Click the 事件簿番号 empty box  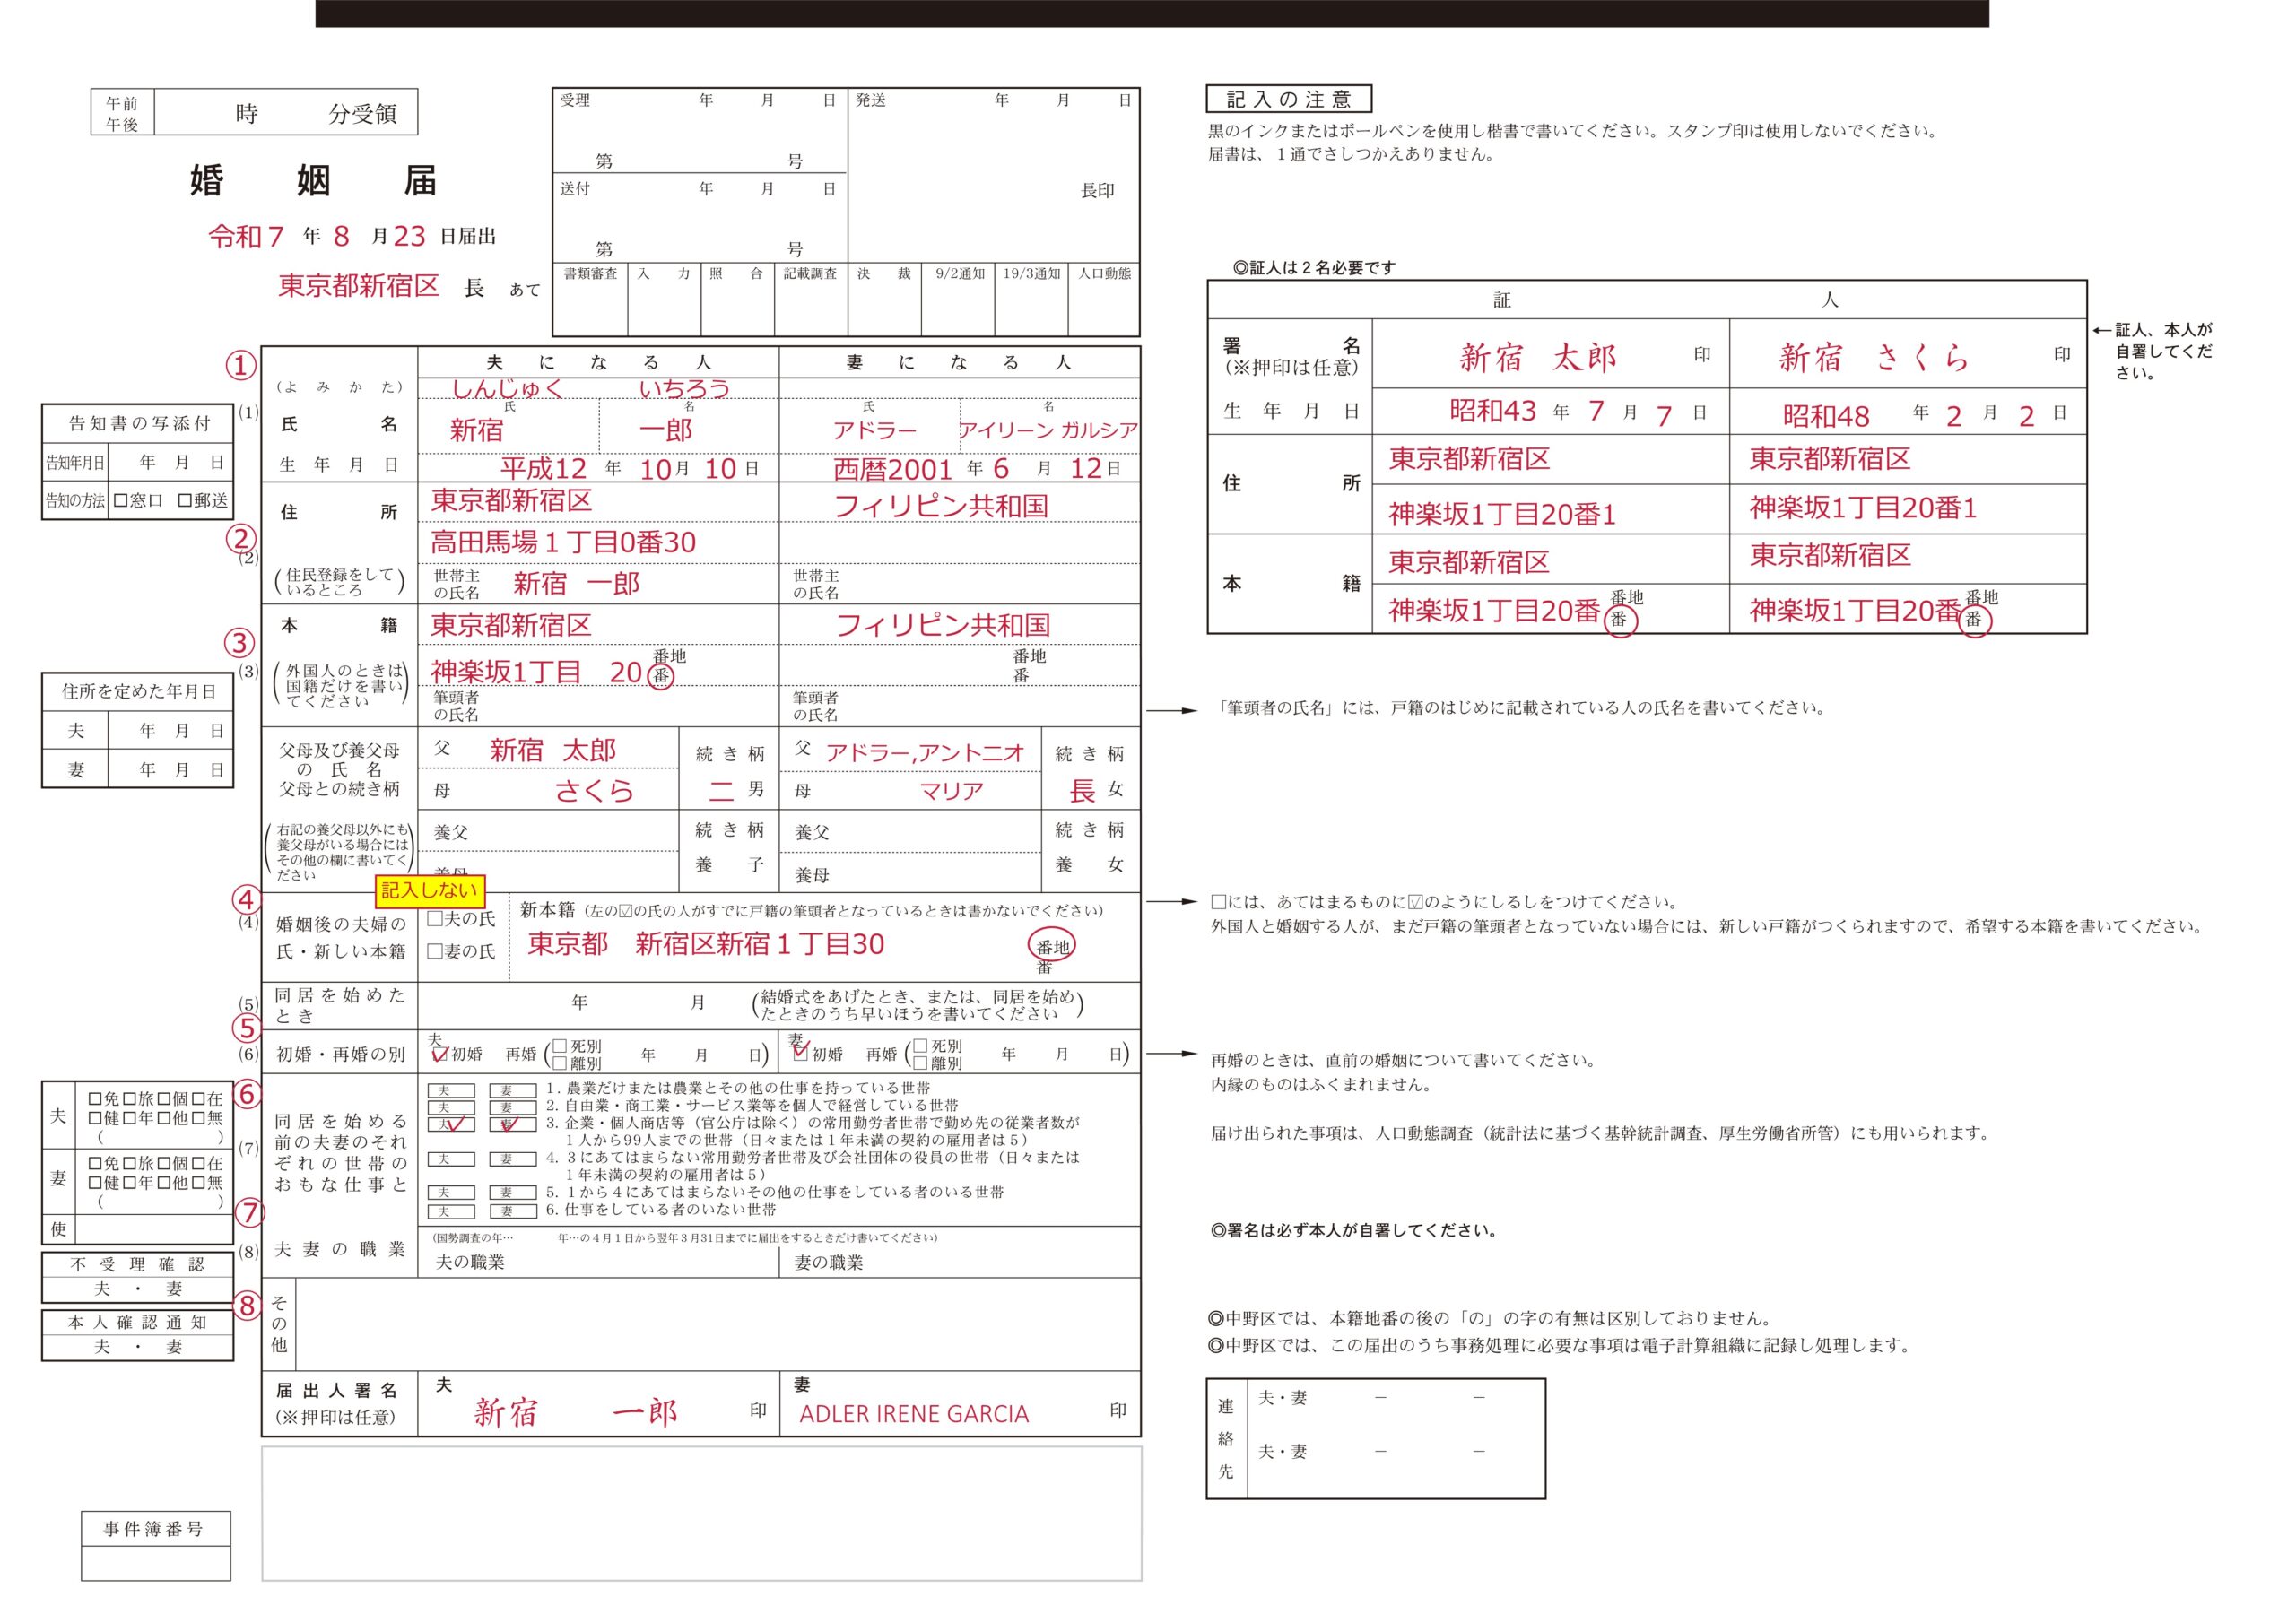coord(155,1563)
